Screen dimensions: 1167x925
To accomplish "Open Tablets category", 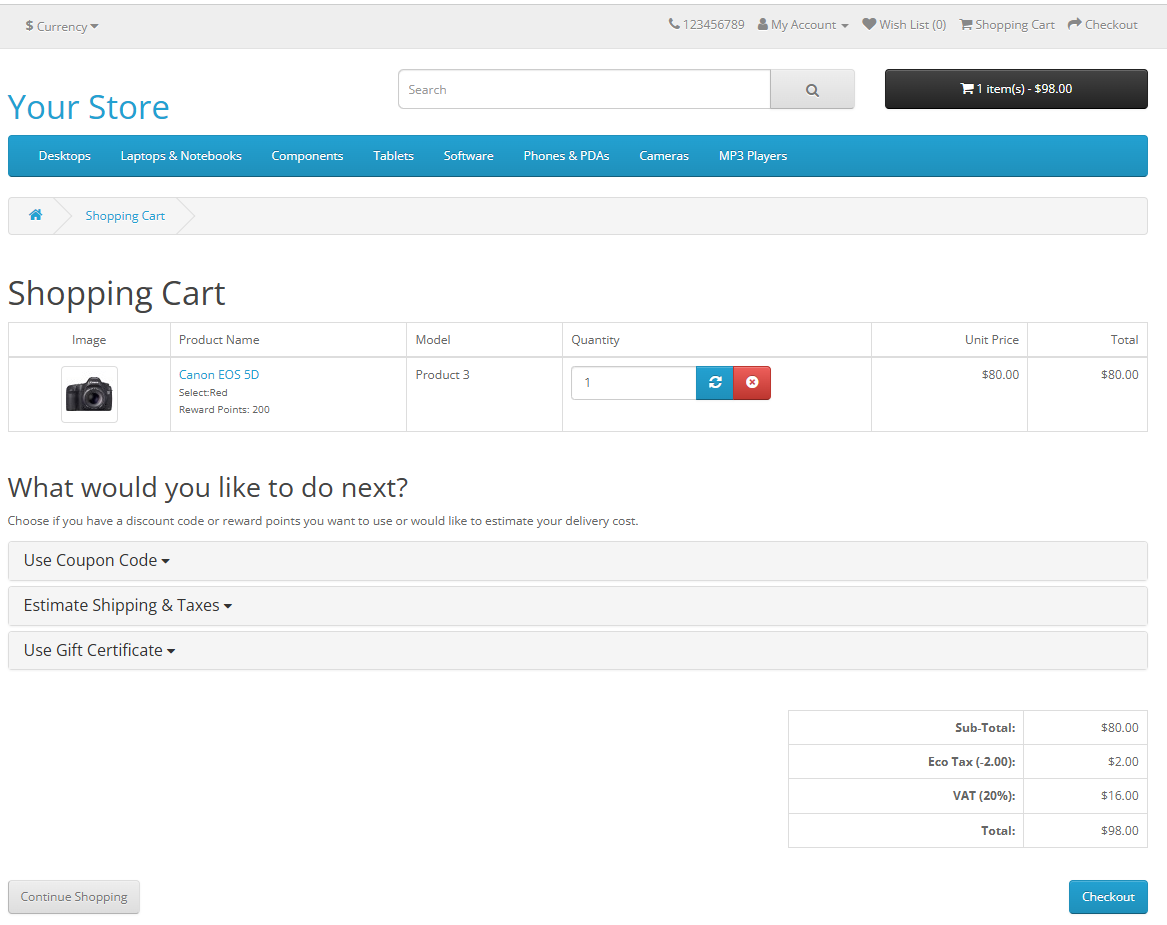I will coord(394,156).
